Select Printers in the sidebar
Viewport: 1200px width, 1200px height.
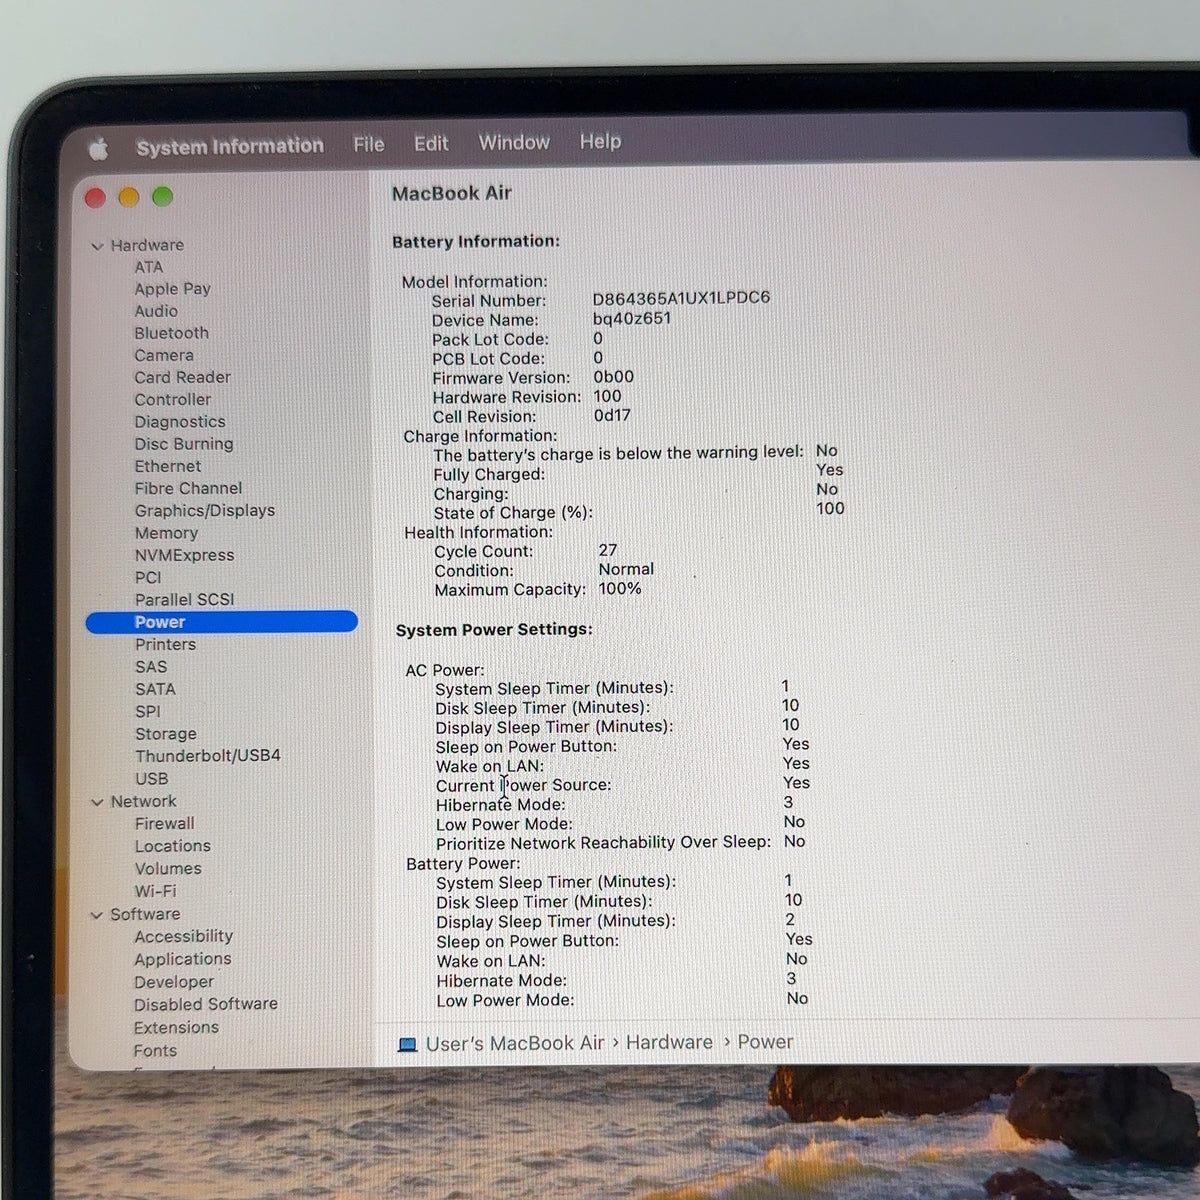click(x=165, y=644)
